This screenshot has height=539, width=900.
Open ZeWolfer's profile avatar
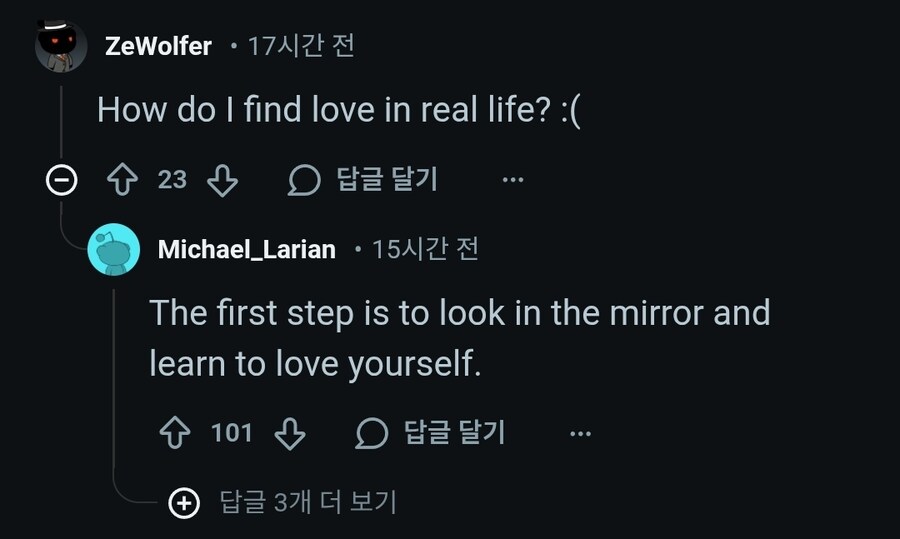(61, 46)
